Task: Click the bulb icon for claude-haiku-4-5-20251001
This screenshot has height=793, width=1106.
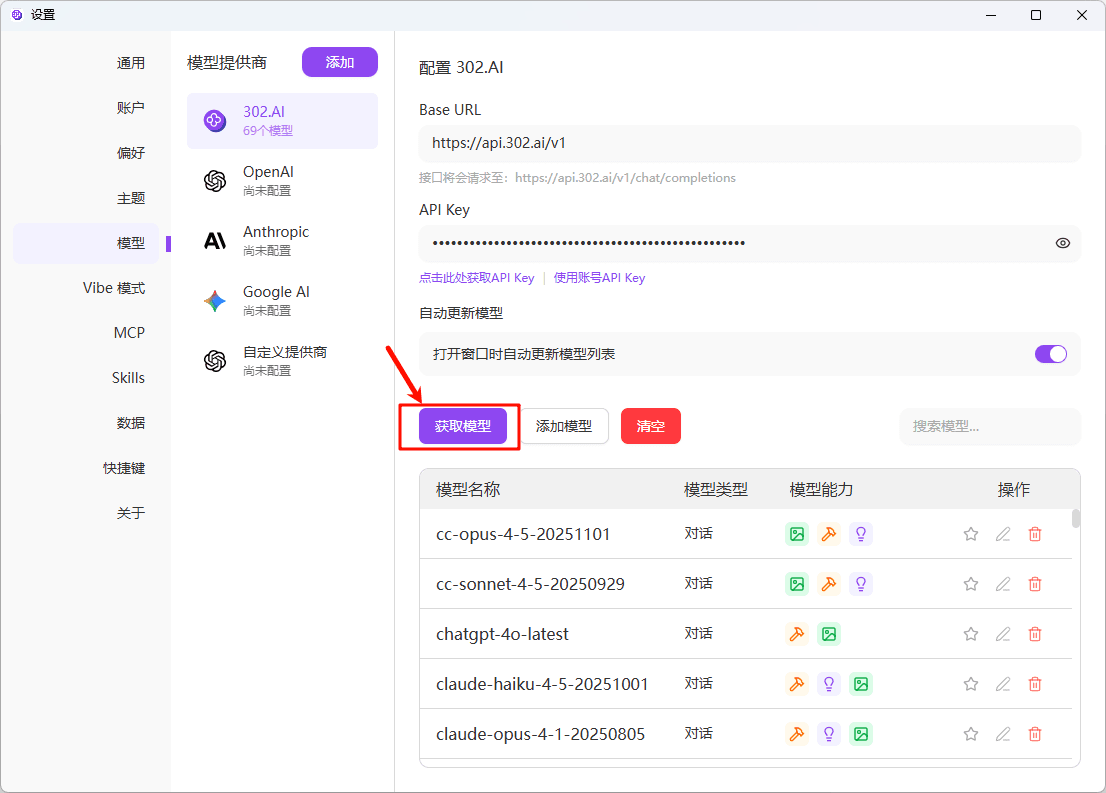Action: tap(829, 684)
